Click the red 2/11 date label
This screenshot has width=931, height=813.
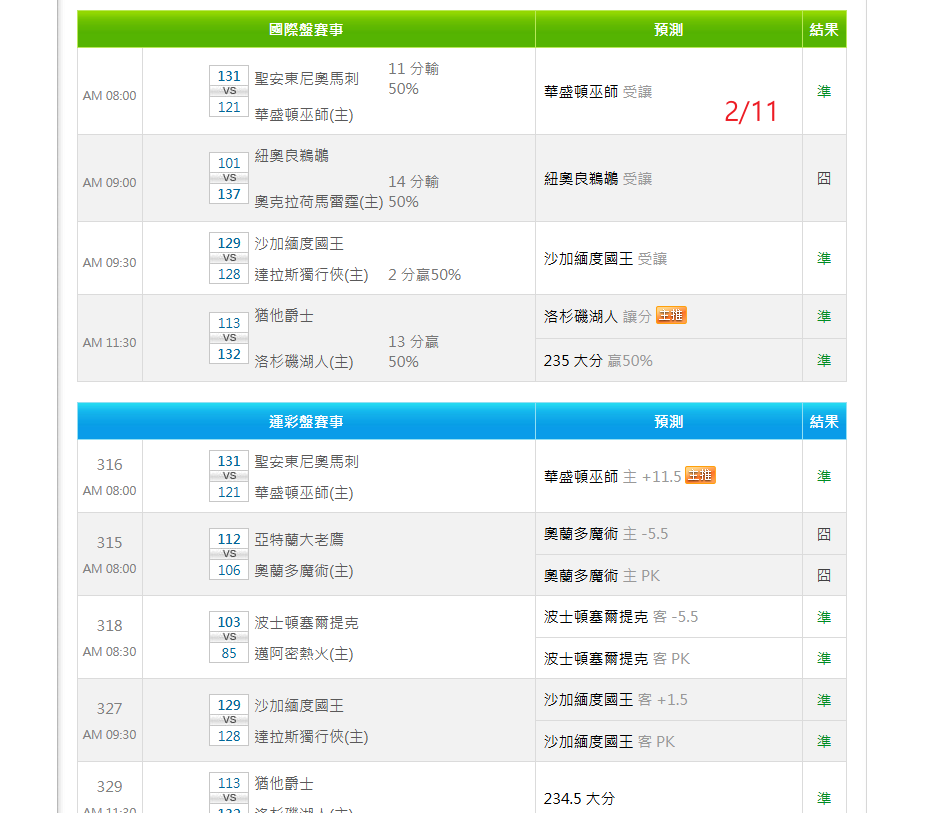(x=751, y=112)
